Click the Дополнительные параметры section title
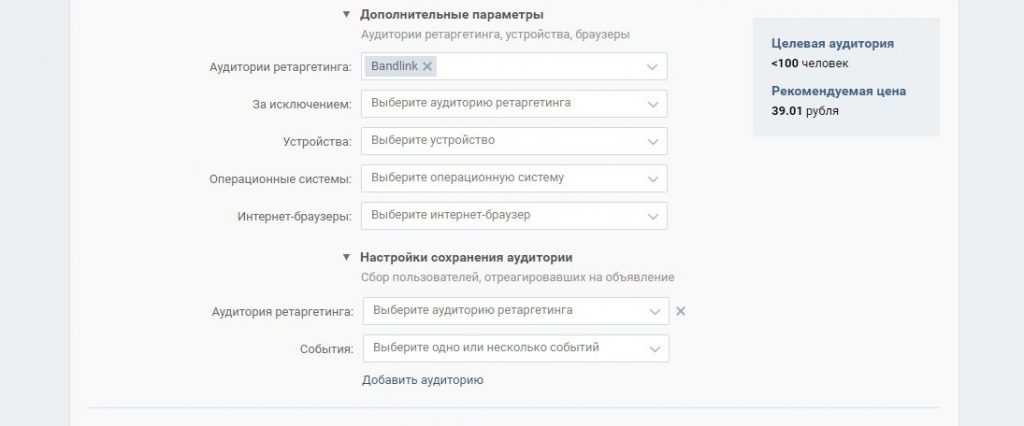The height and width of the screenshot is (426, 1024). click(x=451, y=14)
